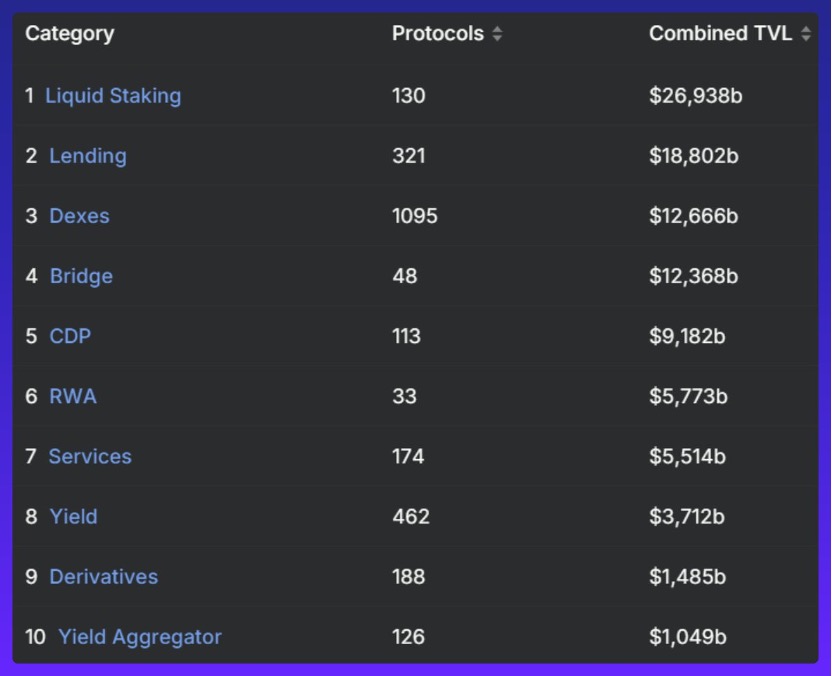Click the Category column header
Screen dimensions: 832x676
[x=69, y=34]
